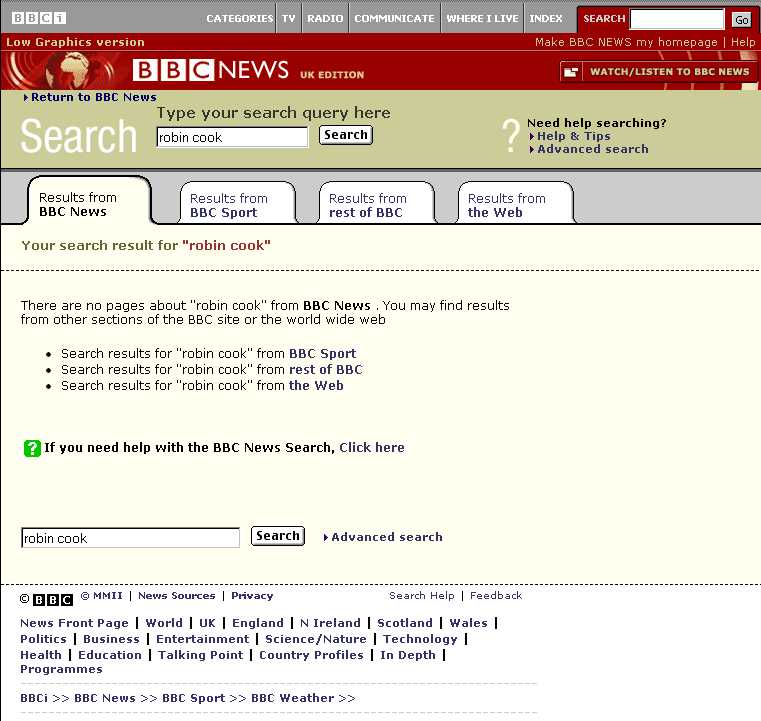
Task: Open Privacy footer link
Action: point(252,596)
